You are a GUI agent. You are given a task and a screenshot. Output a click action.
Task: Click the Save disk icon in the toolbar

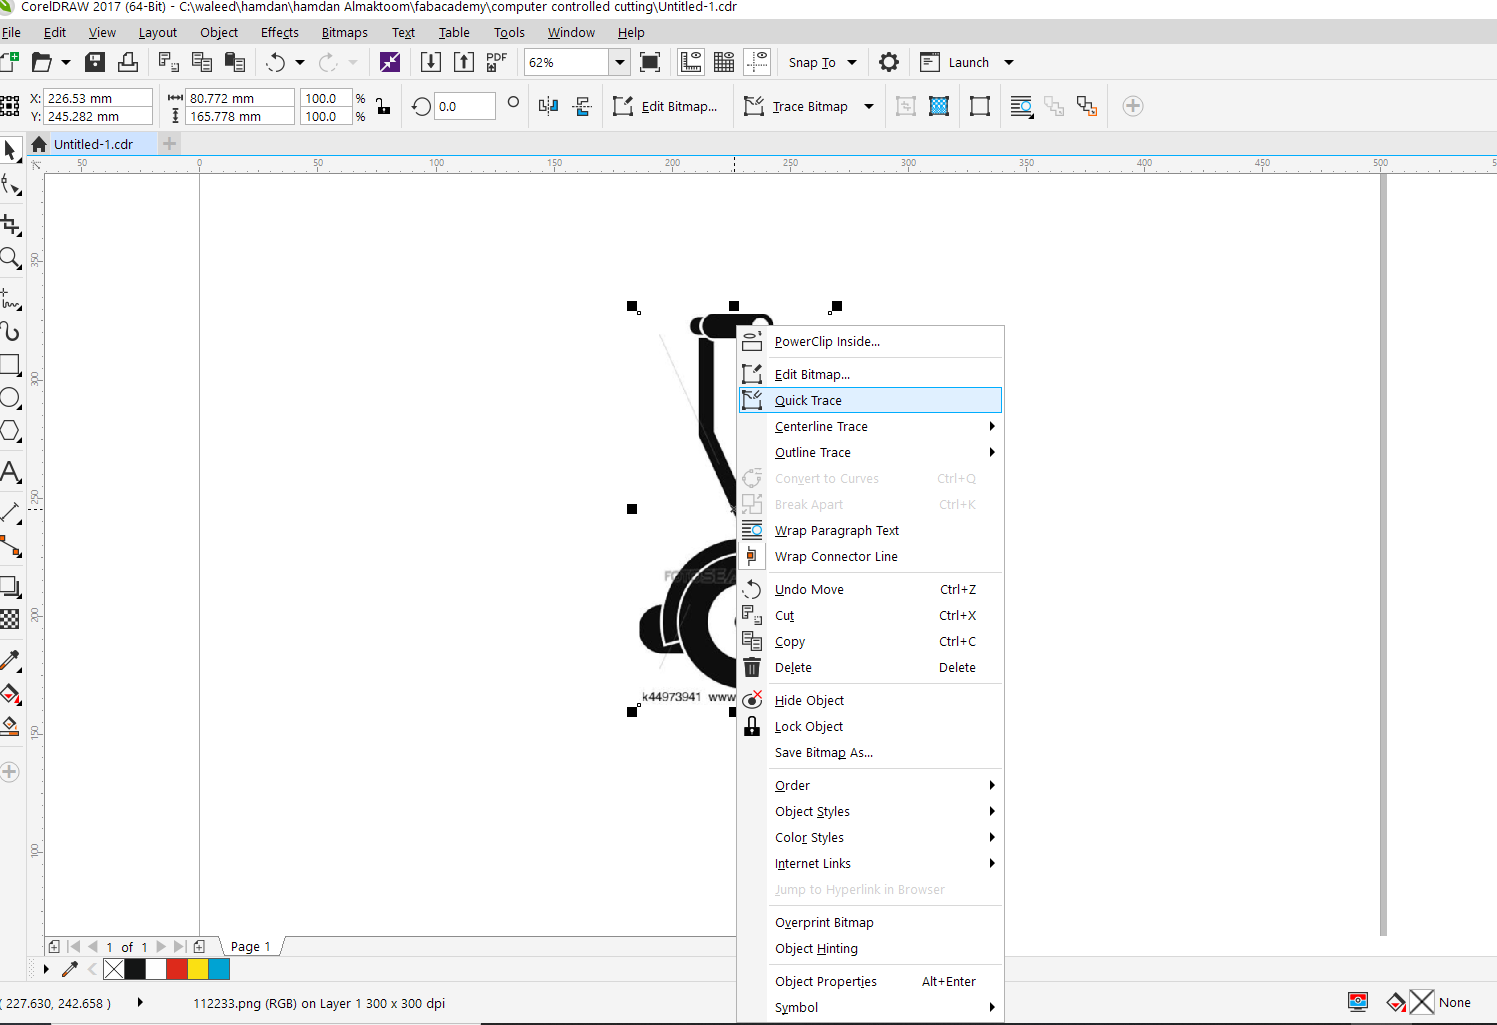pyautogui.click(x=95, y=62)
